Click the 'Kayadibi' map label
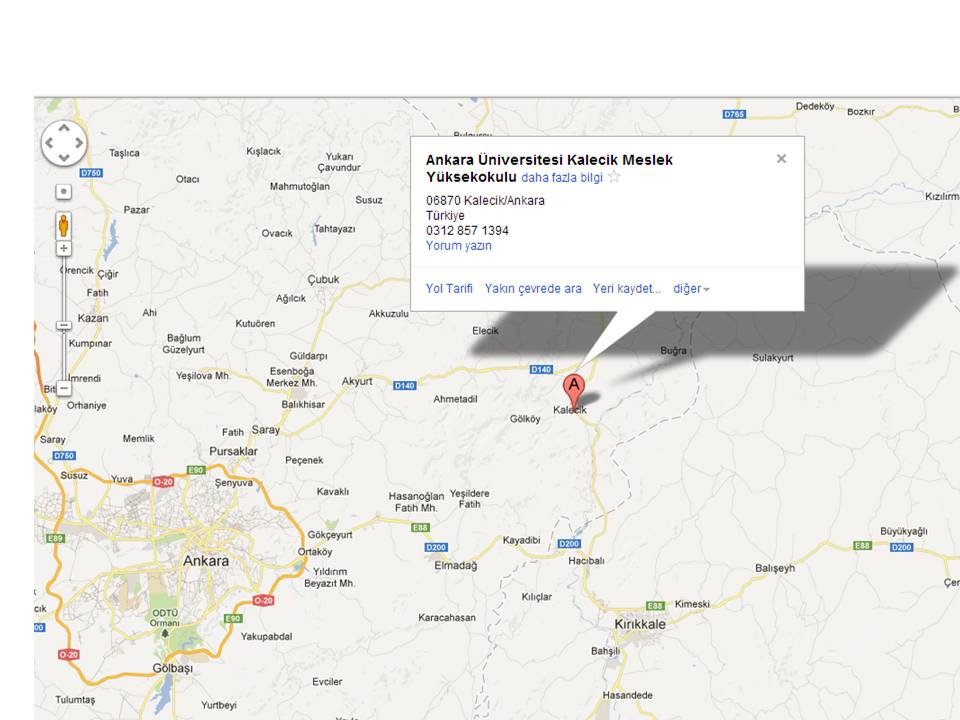 pos(522,540)
